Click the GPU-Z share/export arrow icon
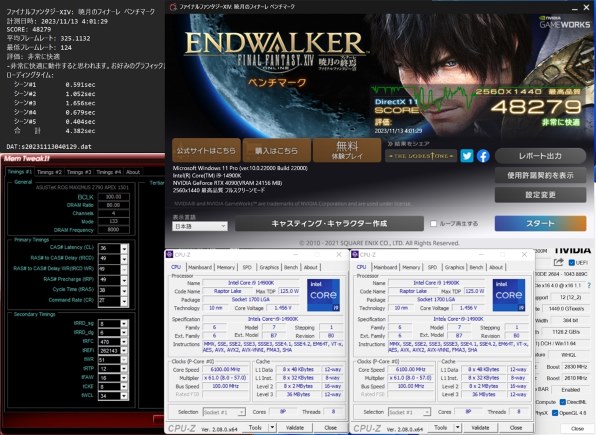 point(558,262)
